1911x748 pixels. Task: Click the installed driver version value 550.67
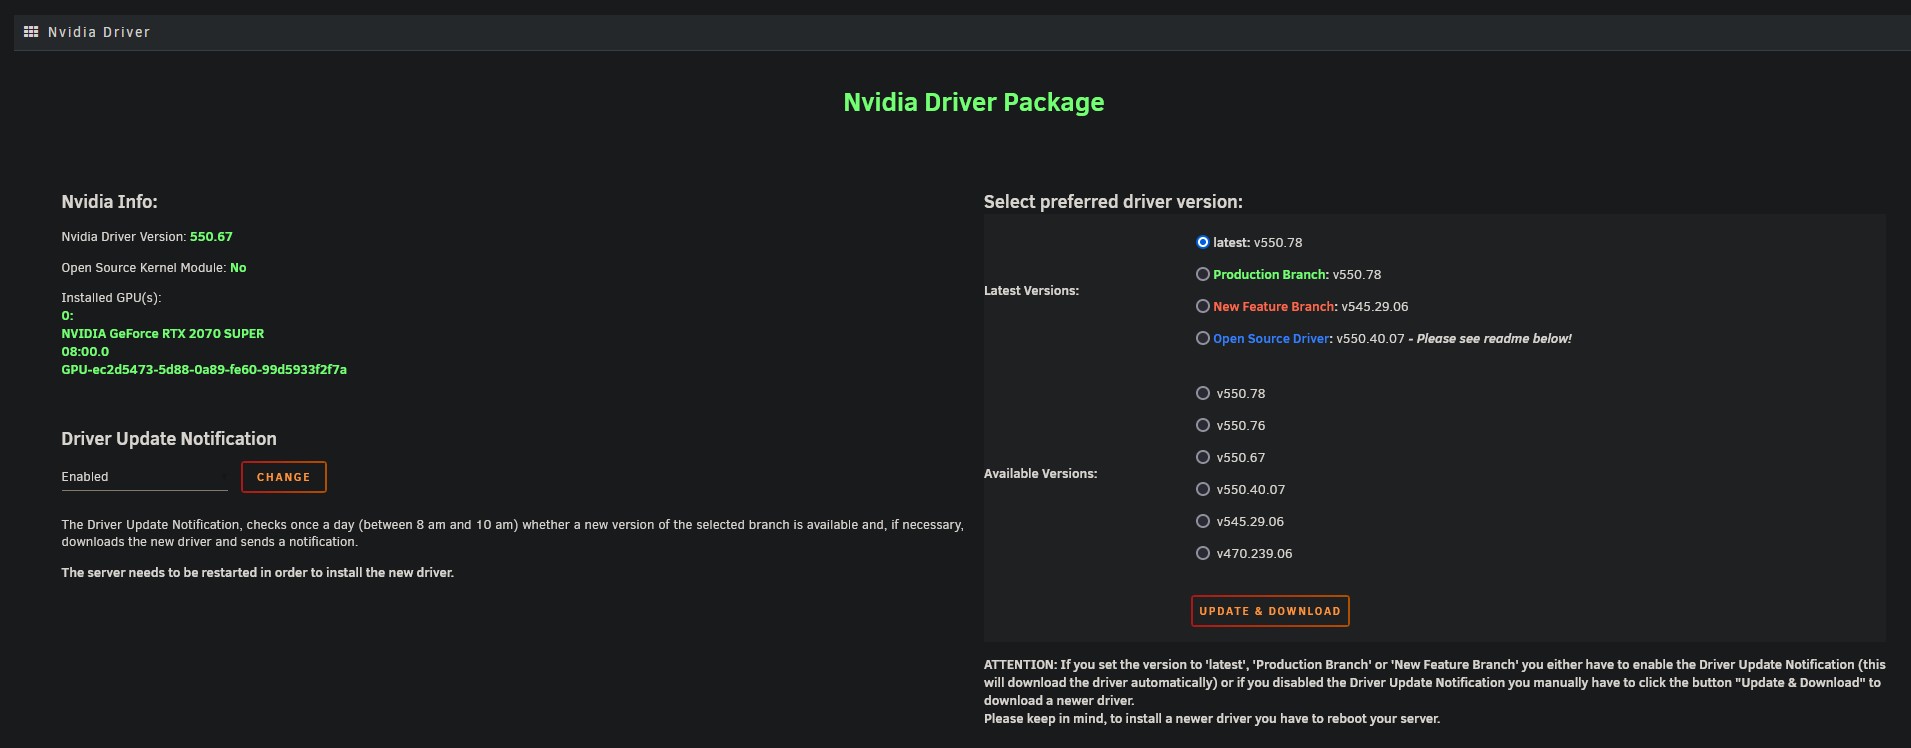tap(211, 237)
